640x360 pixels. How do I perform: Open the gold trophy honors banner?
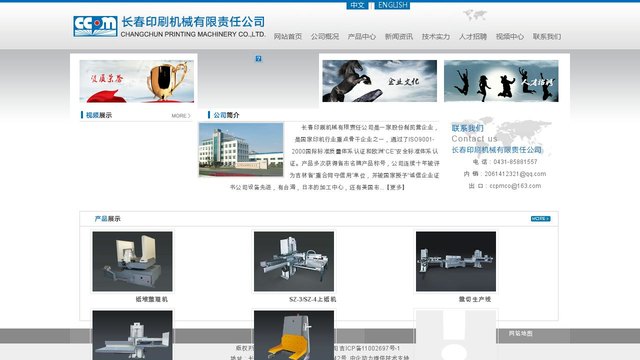pyautogui.click(x=137, y=81)
